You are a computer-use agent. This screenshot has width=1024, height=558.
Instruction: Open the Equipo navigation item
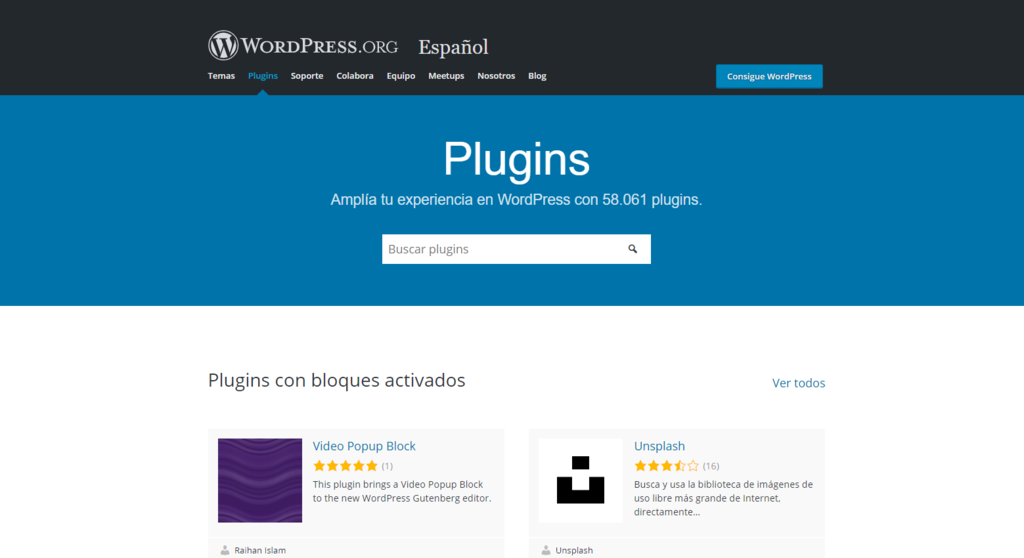(x=401, y=76)
